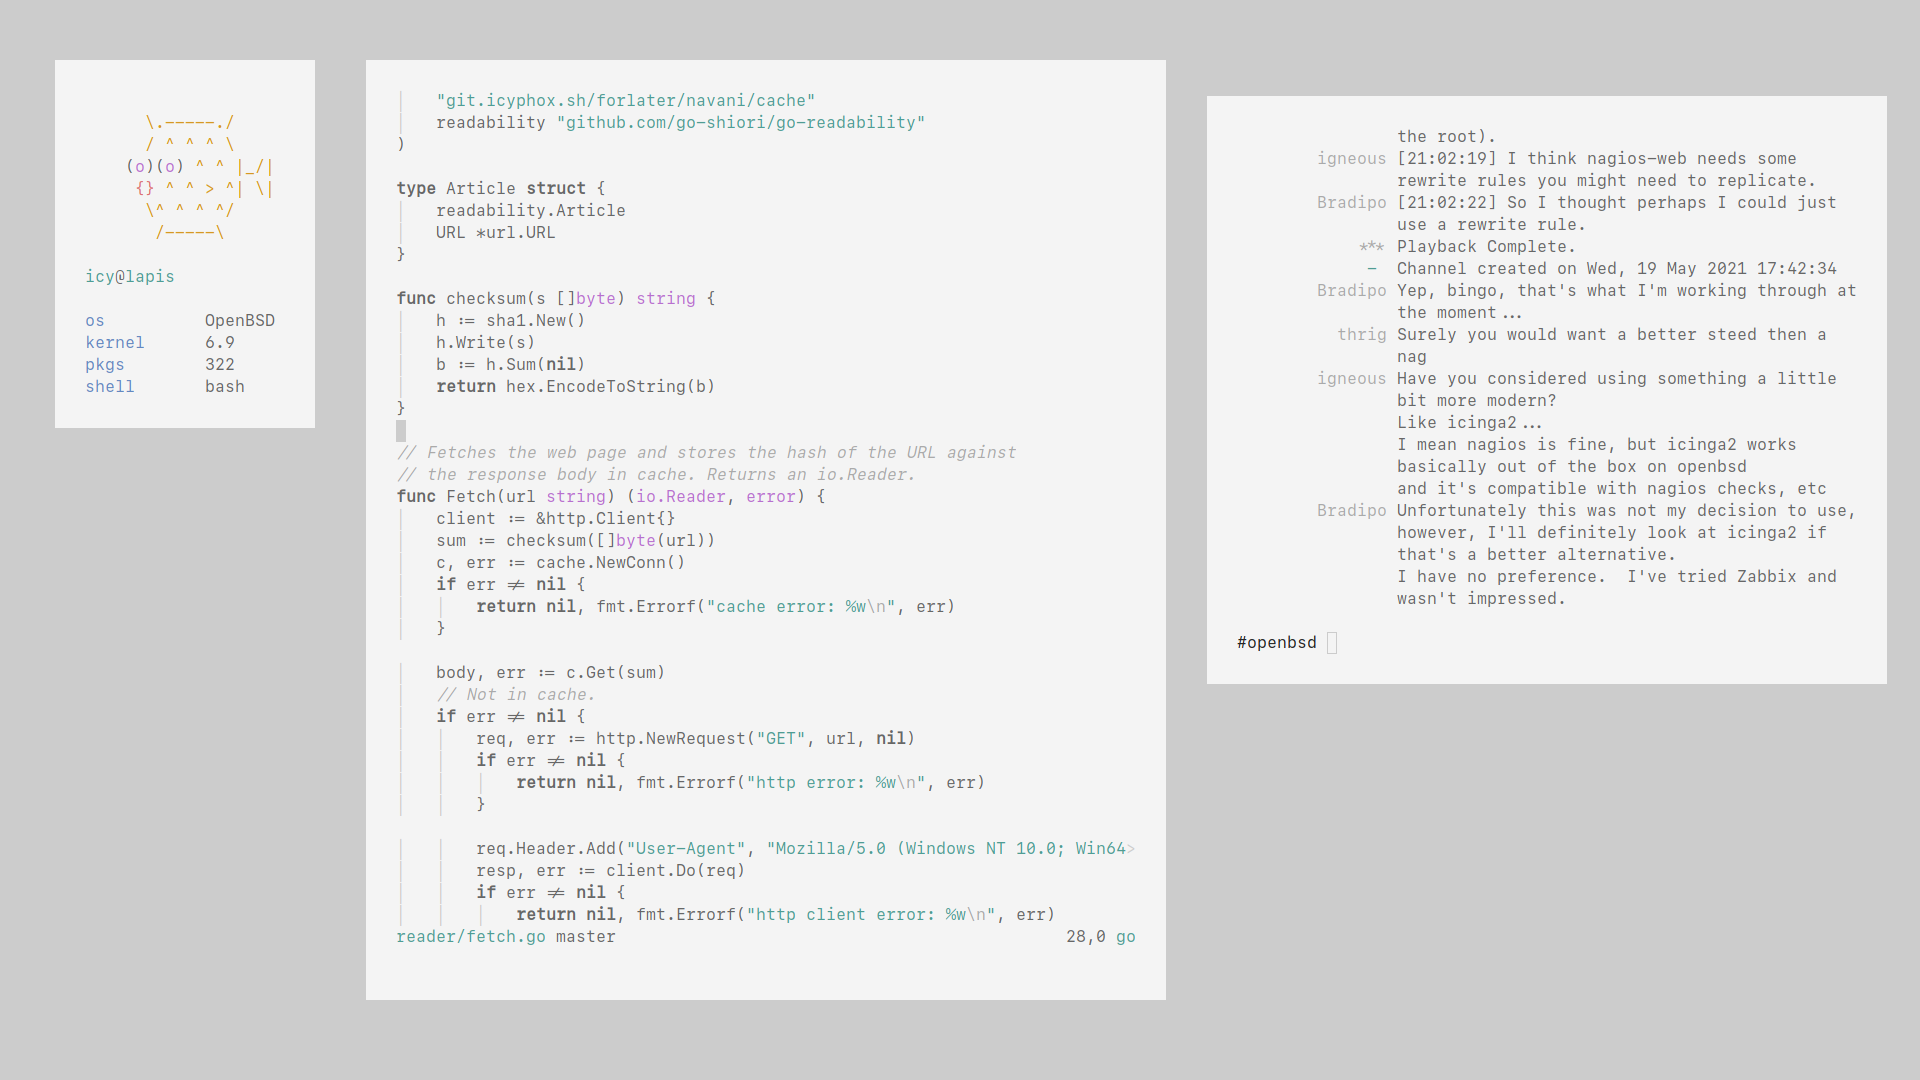Click the "// Not in cache." comment line
Screen dimensions: 1920x1080
515,695
